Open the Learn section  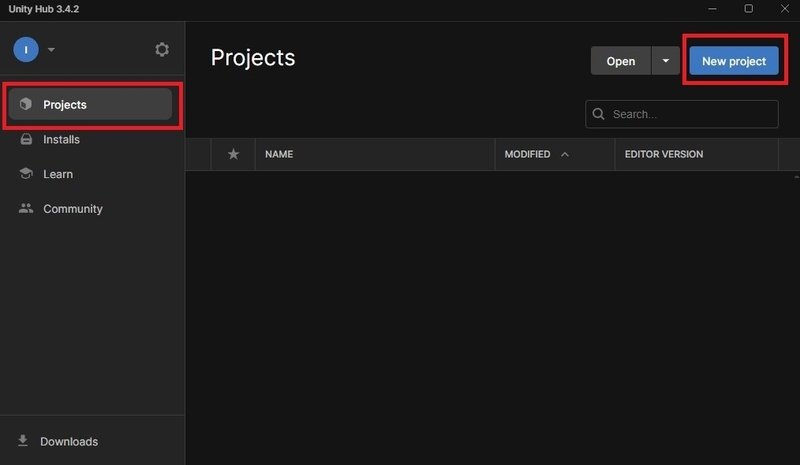tap(58, 174)
